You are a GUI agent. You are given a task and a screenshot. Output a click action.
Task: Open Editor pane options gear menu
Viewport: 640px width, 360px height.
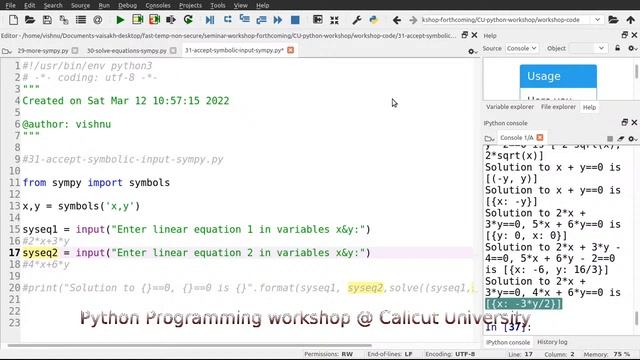tap(472, 51)
